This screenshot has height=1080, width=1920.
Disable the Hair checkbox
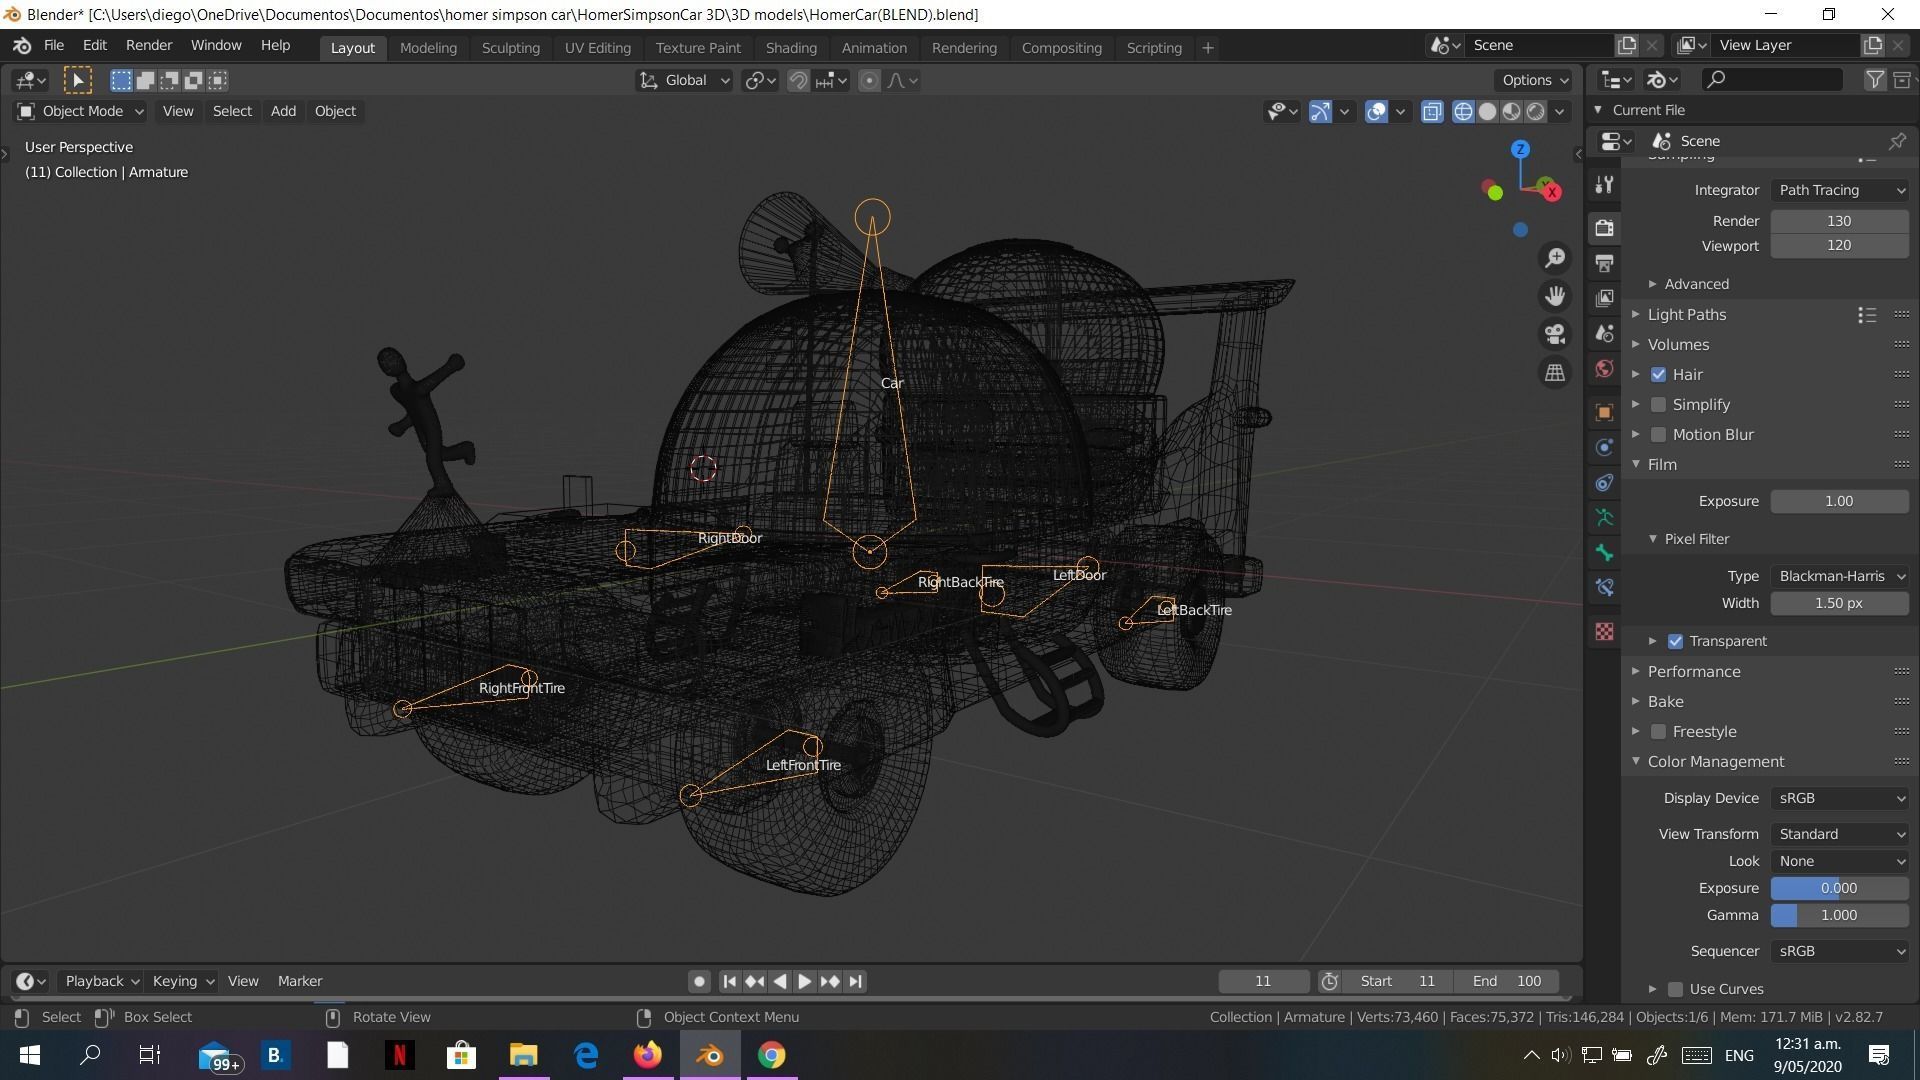pos(1659,374)
